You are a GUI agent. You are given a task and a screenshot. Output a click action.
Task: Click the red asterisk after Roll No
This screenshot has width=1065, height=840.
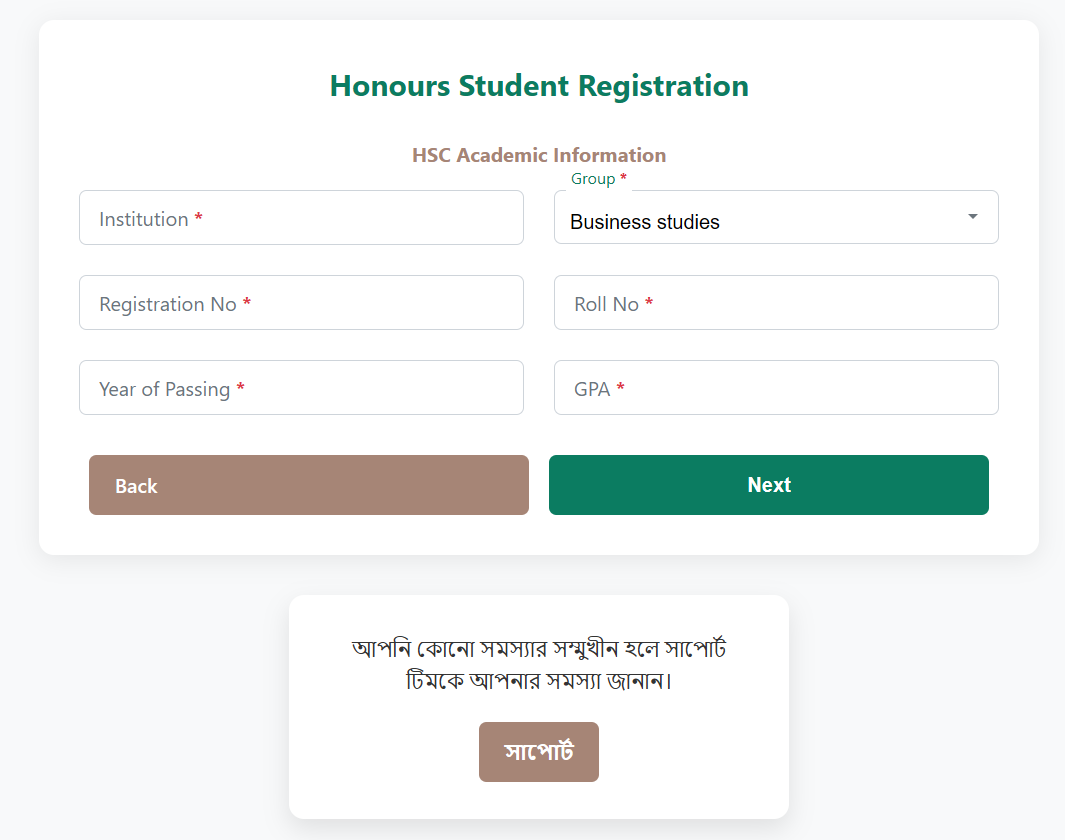point(649,303)
